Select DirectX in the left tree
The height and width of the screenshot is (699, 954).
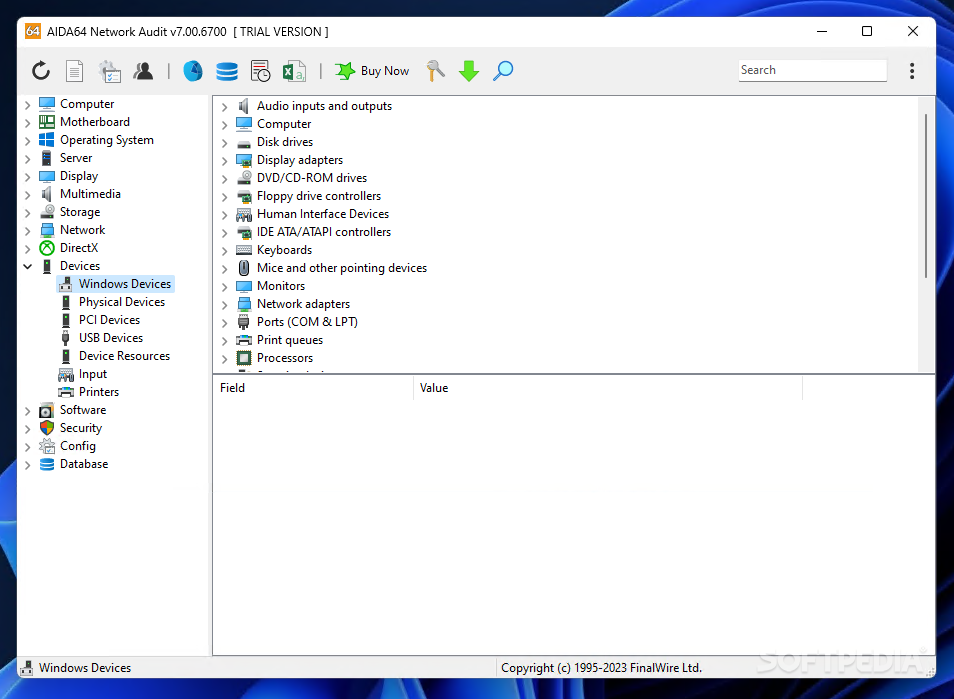(x=78, y=248)
